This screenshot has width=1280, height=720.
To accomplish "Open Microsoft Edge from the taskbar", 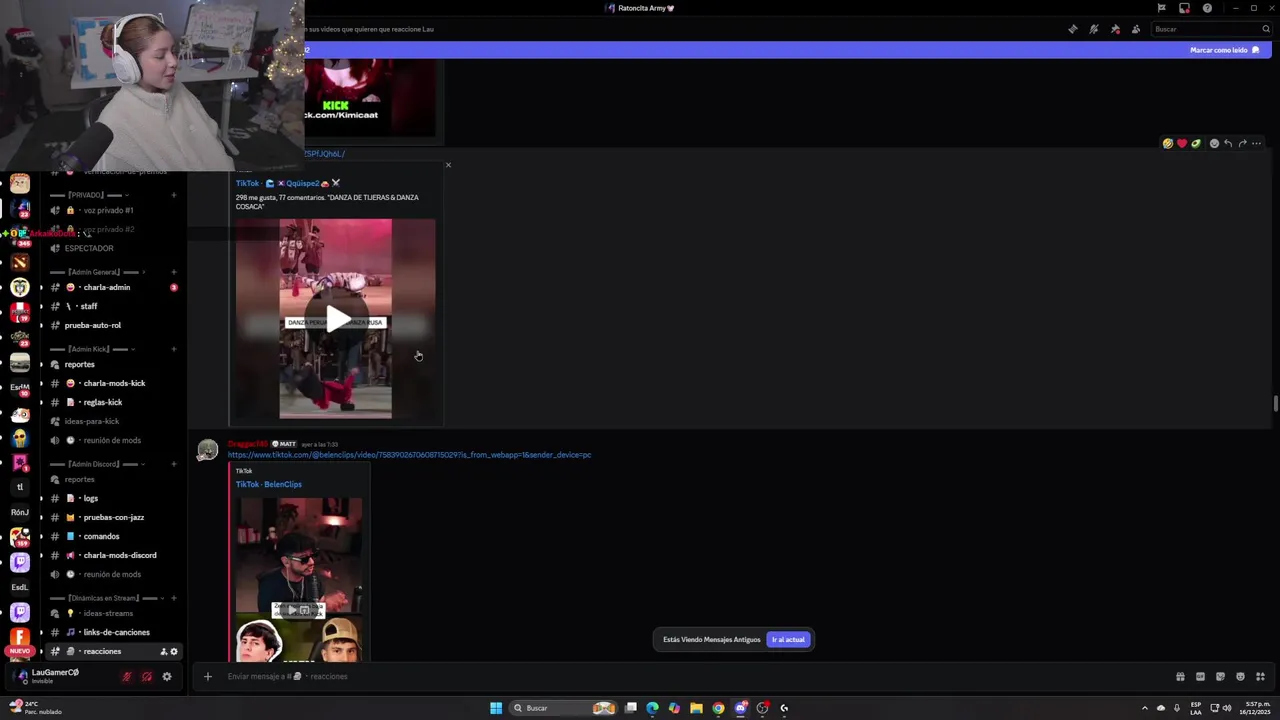I will [652, 708].
